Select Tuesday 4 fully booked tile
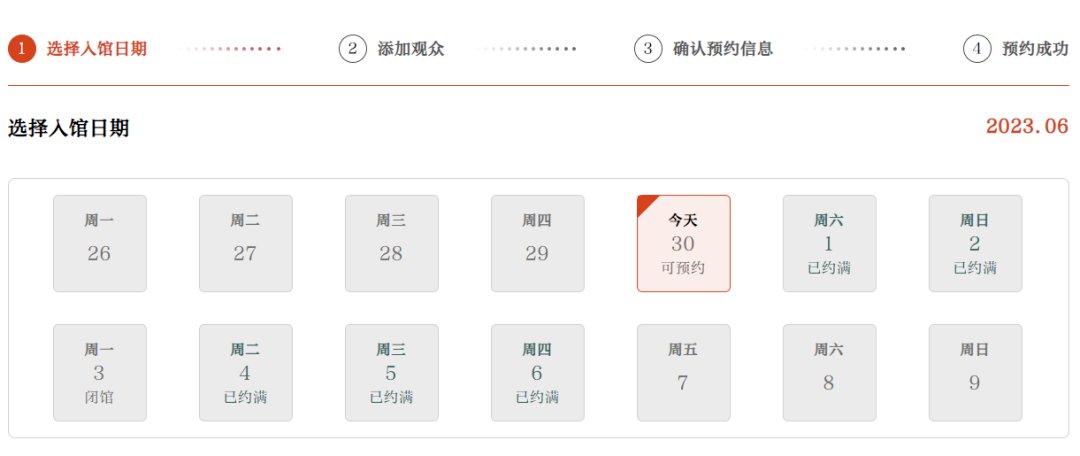 click(246, 373)
